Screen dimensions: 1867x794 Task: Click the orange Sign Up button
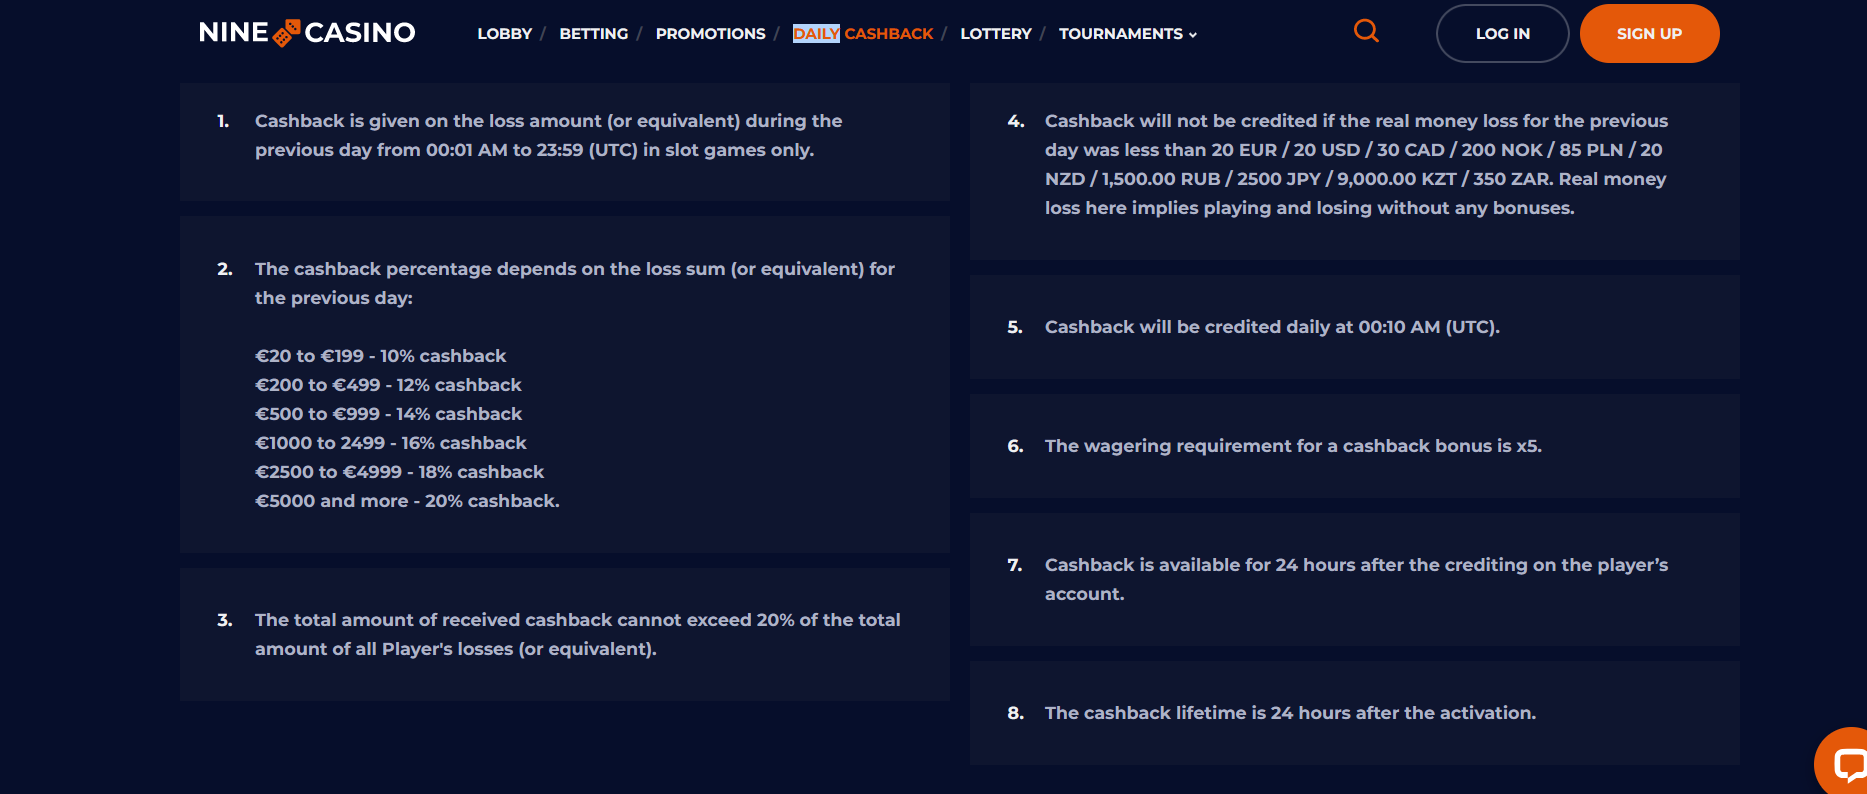click(1649, 33)
